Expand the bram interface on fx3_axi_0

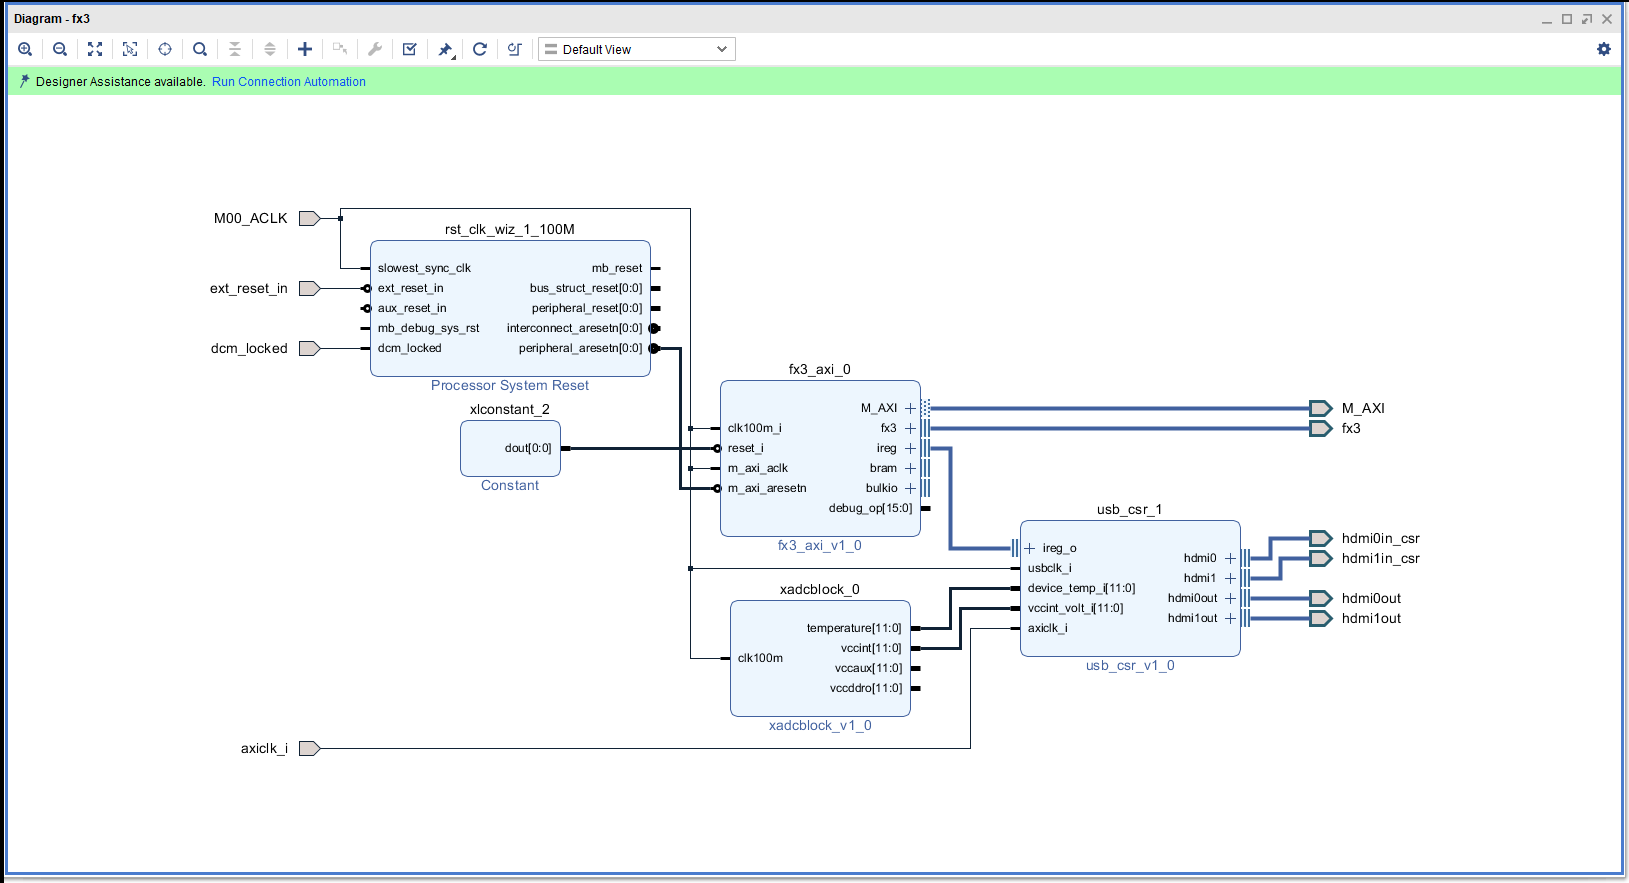point(910,468)
